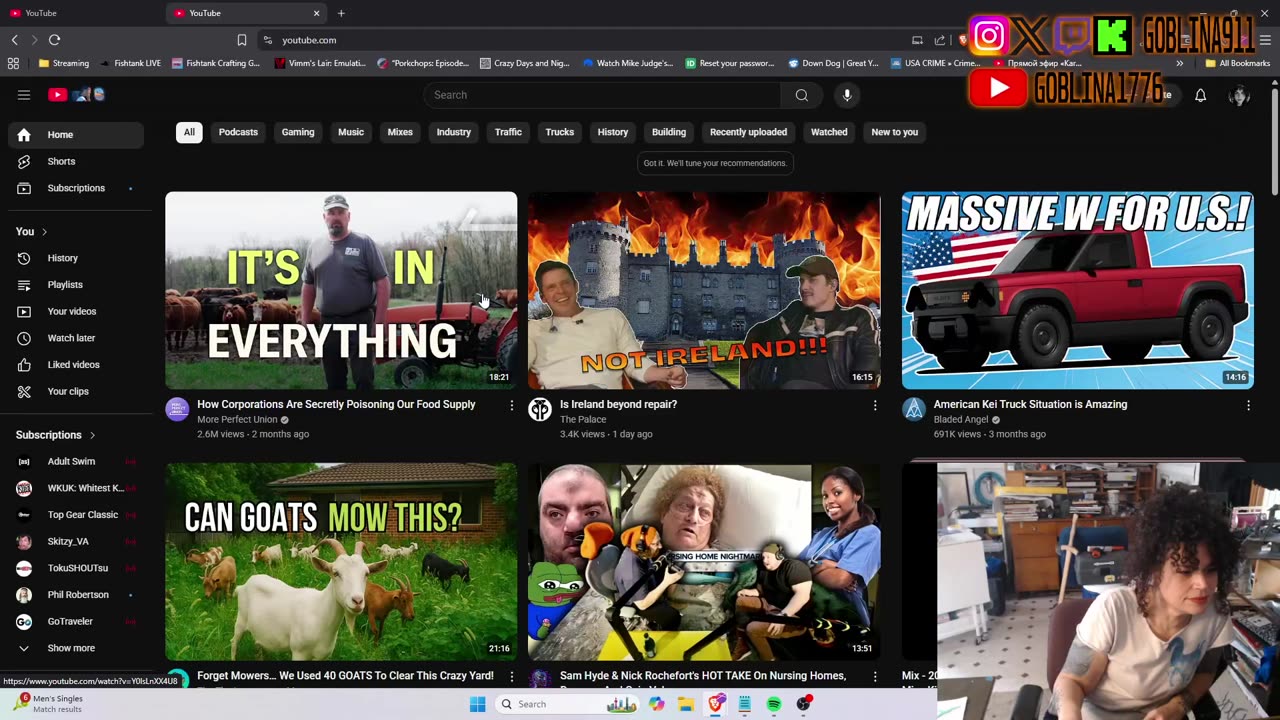Open the apps grid in bookmarks bar
Screen dimensions: 1280x720
pos(13,63)
